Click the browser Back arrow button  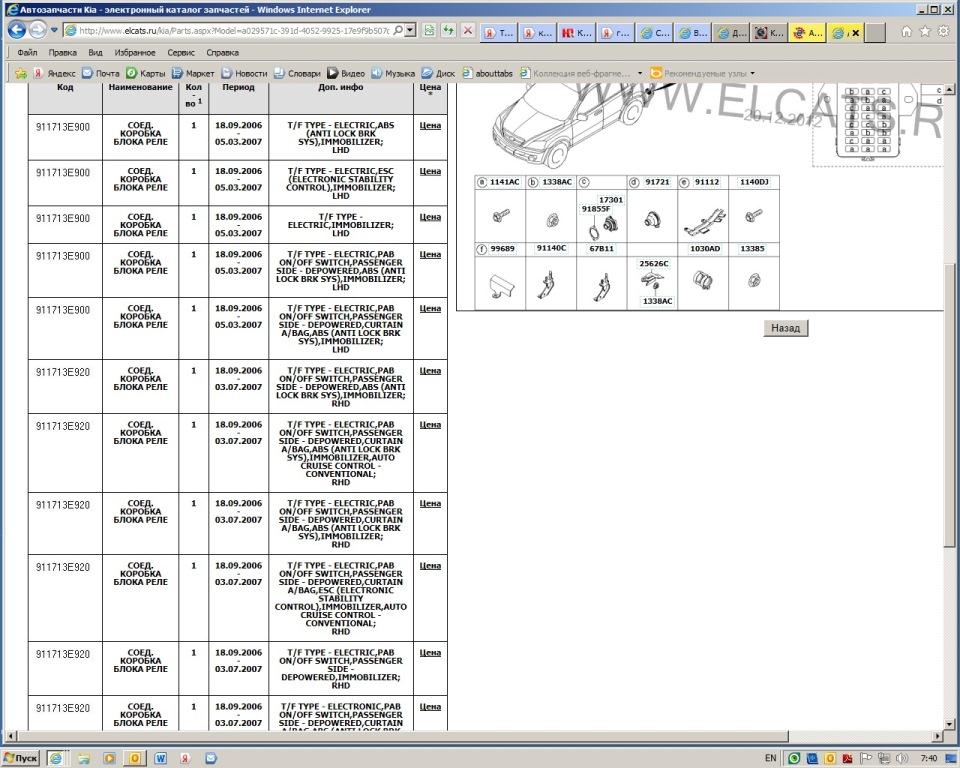[16, 30]
